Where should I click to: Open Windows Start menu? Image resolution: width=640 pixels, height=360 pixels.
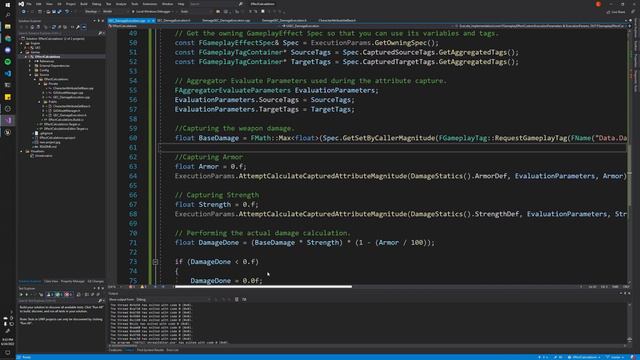point(8,4)
